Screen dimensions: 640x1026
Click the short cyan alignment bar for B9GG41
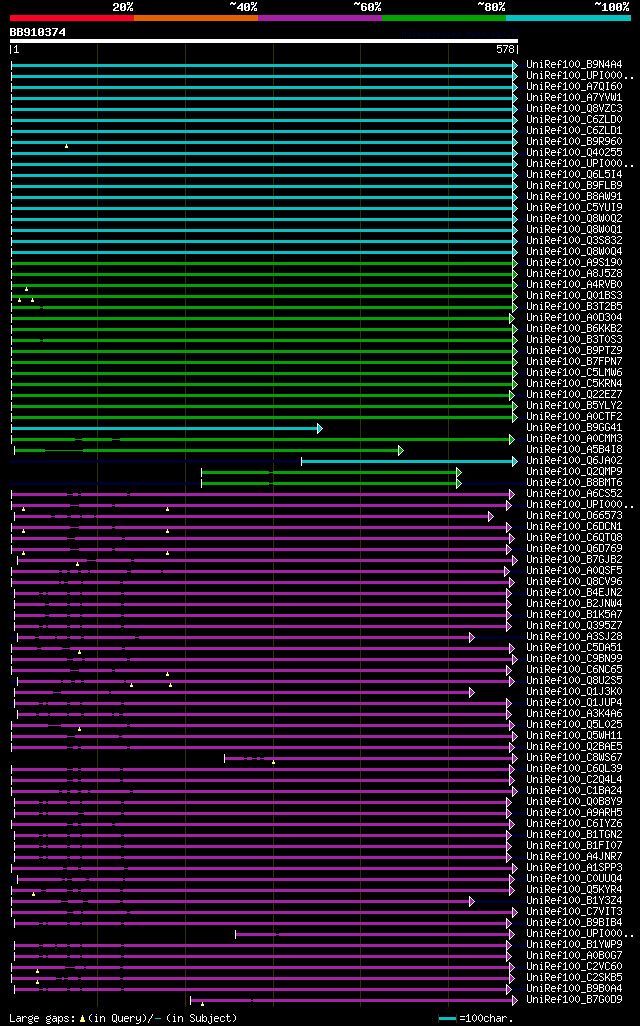pyautogui.click(x=167, y=429)
